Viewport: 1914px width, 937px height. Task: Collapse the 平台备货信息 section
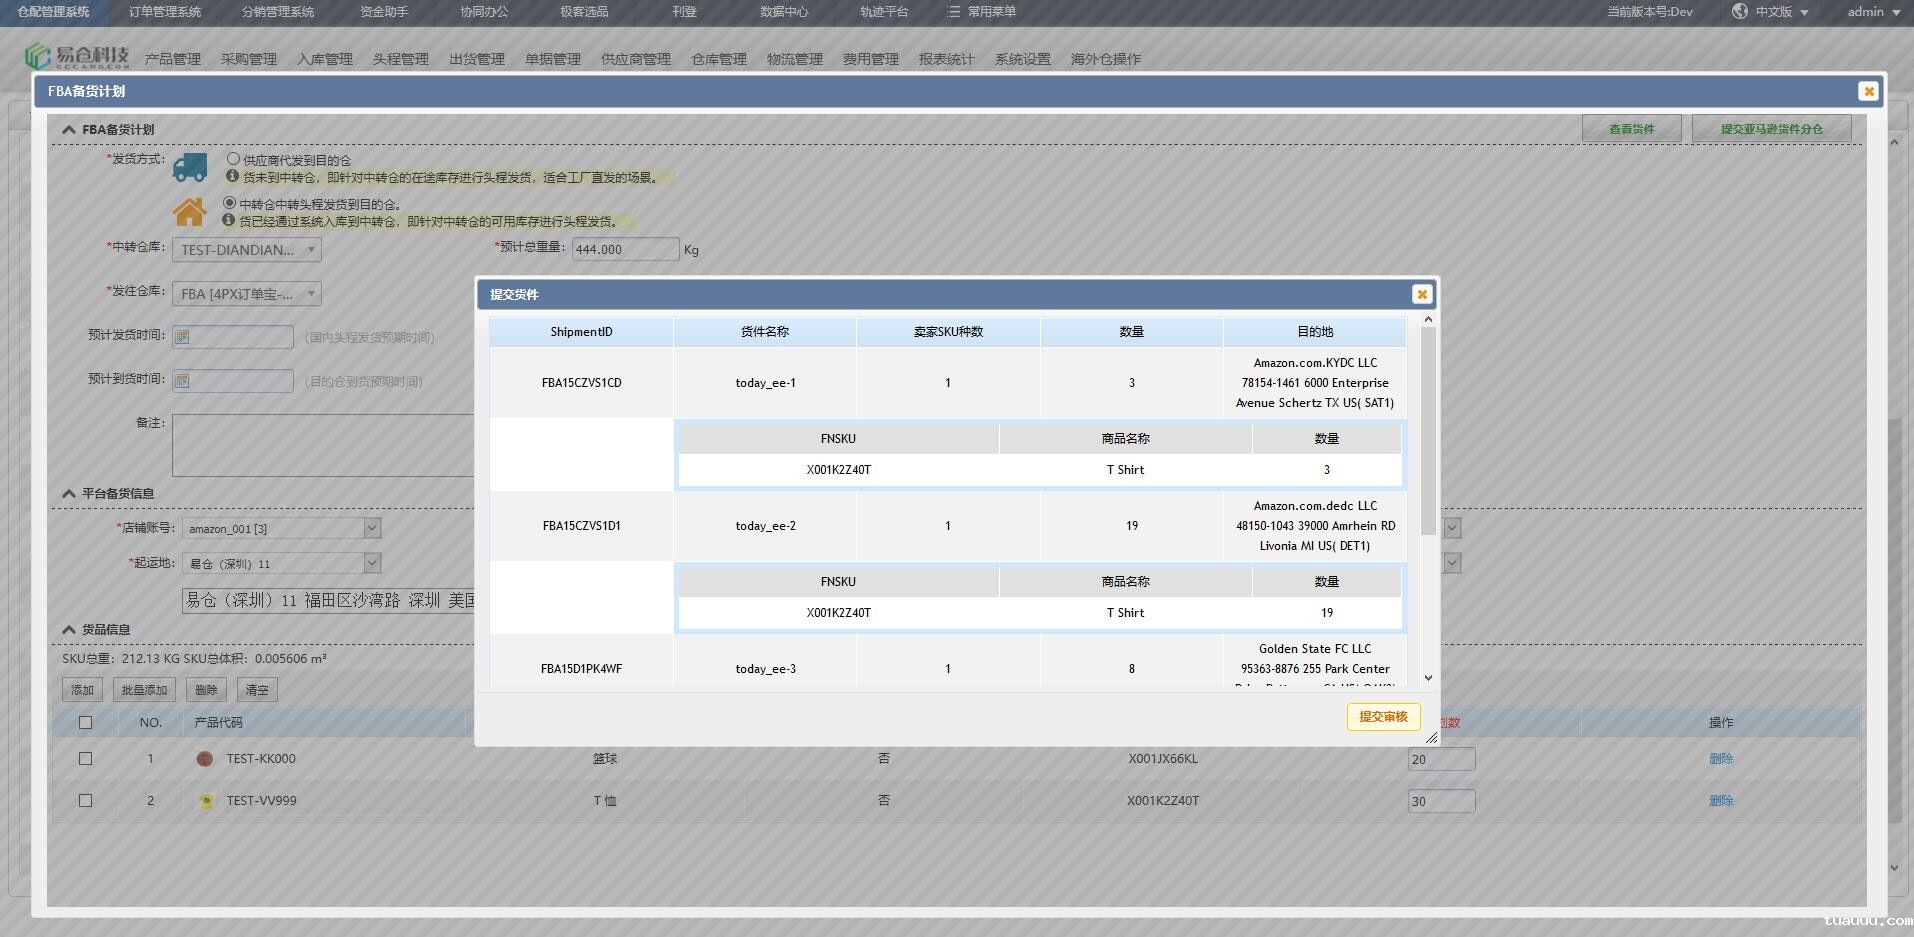click(69, 493)
